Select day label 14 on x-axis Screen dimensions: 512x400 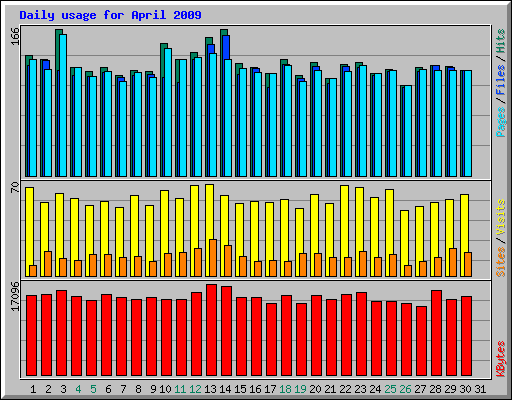pyautogui.click(x=225, y=389)
